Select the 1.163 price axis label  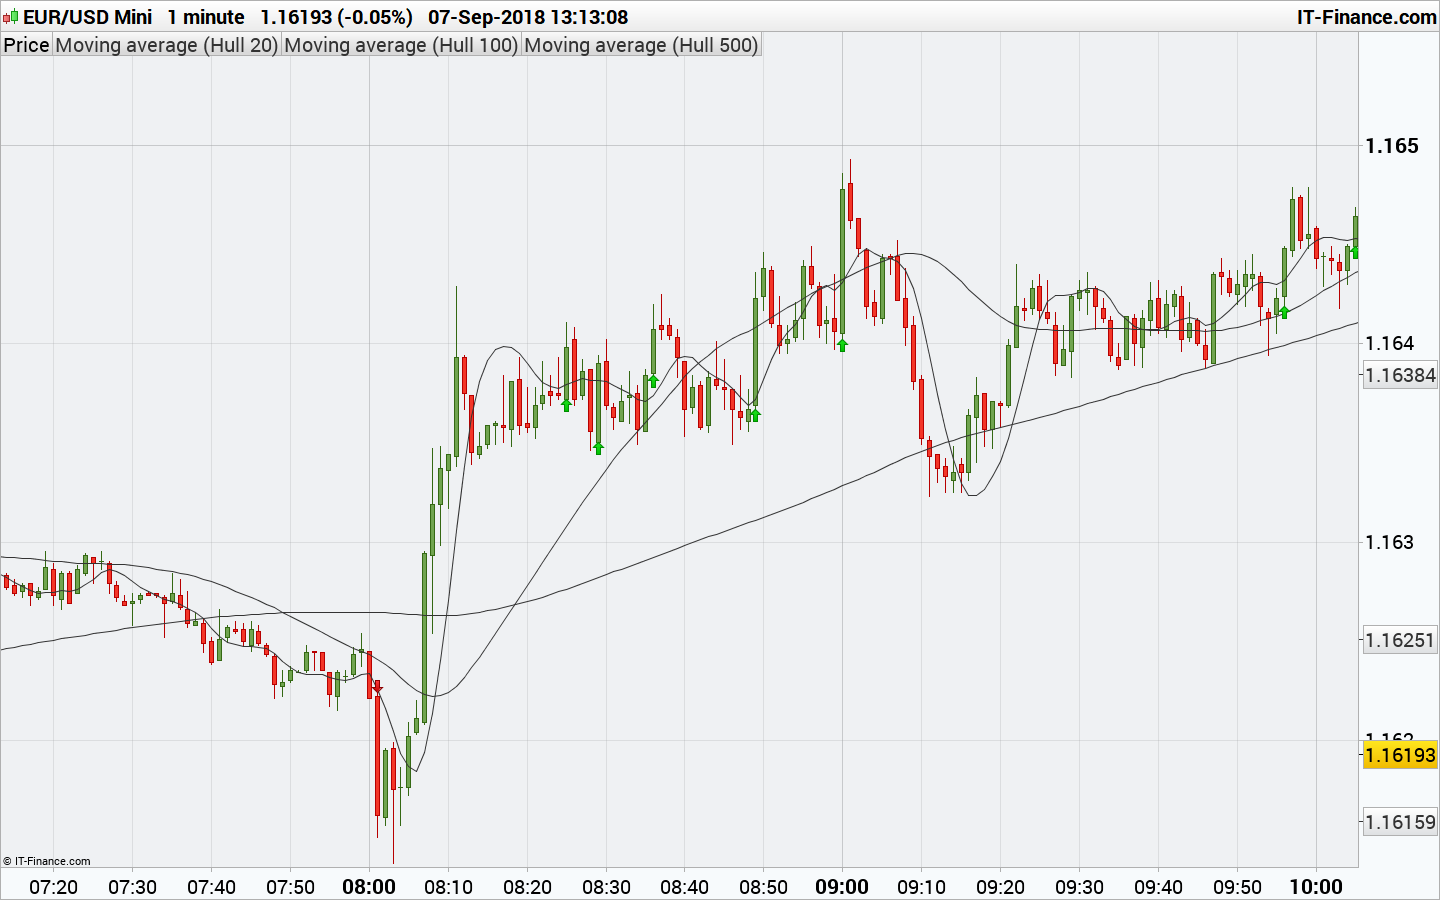pos(1390,542)
